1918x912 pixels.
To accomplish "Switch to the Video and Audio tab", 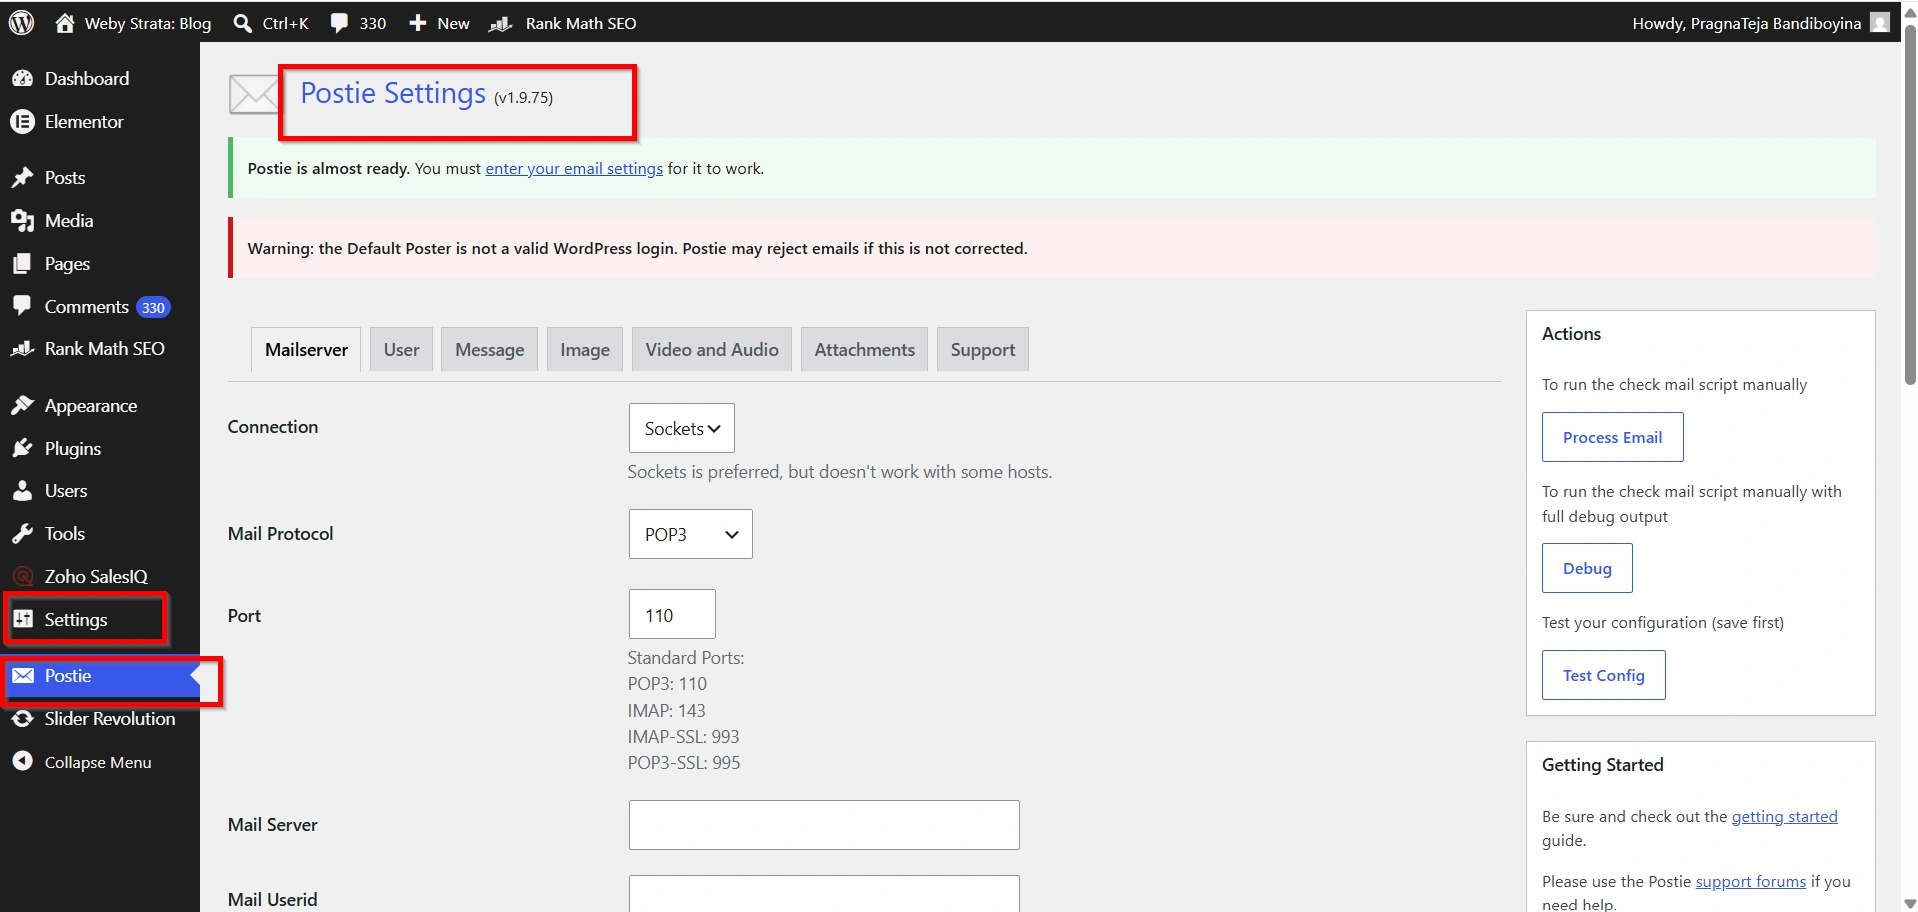I will pos(711,349).
